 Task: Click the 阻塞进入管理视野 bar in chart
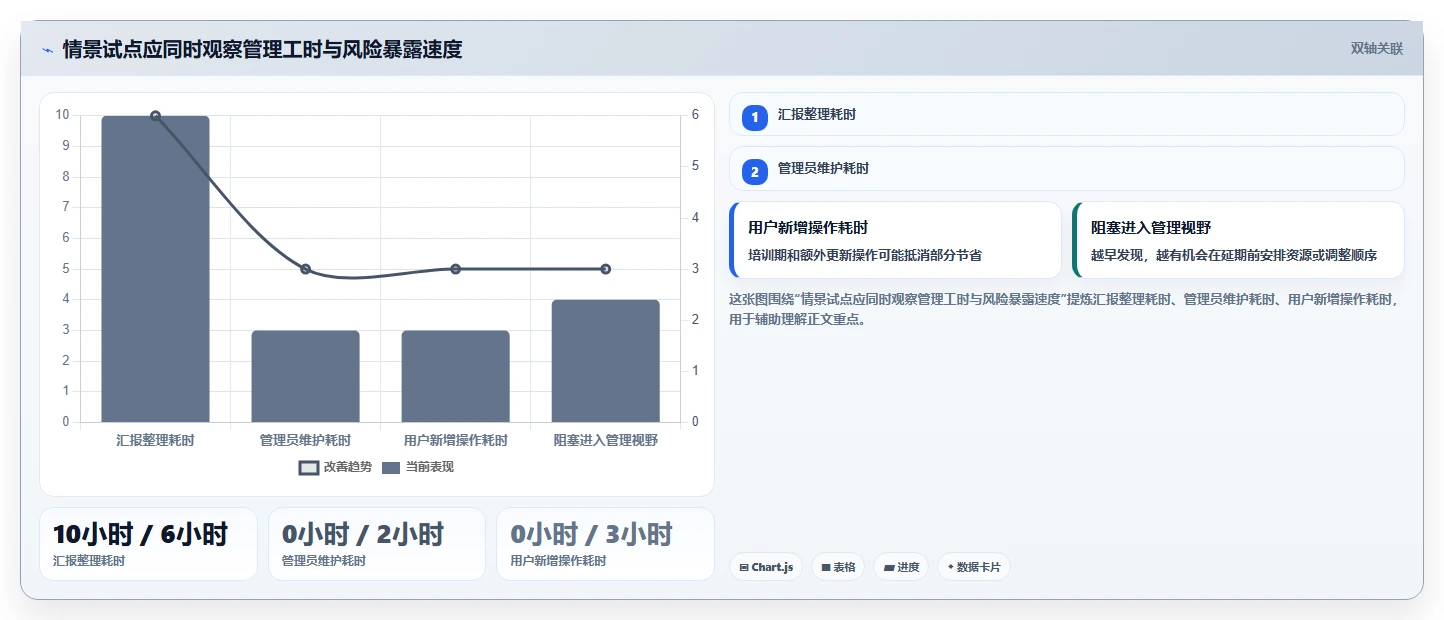click(x=605, y=361)
